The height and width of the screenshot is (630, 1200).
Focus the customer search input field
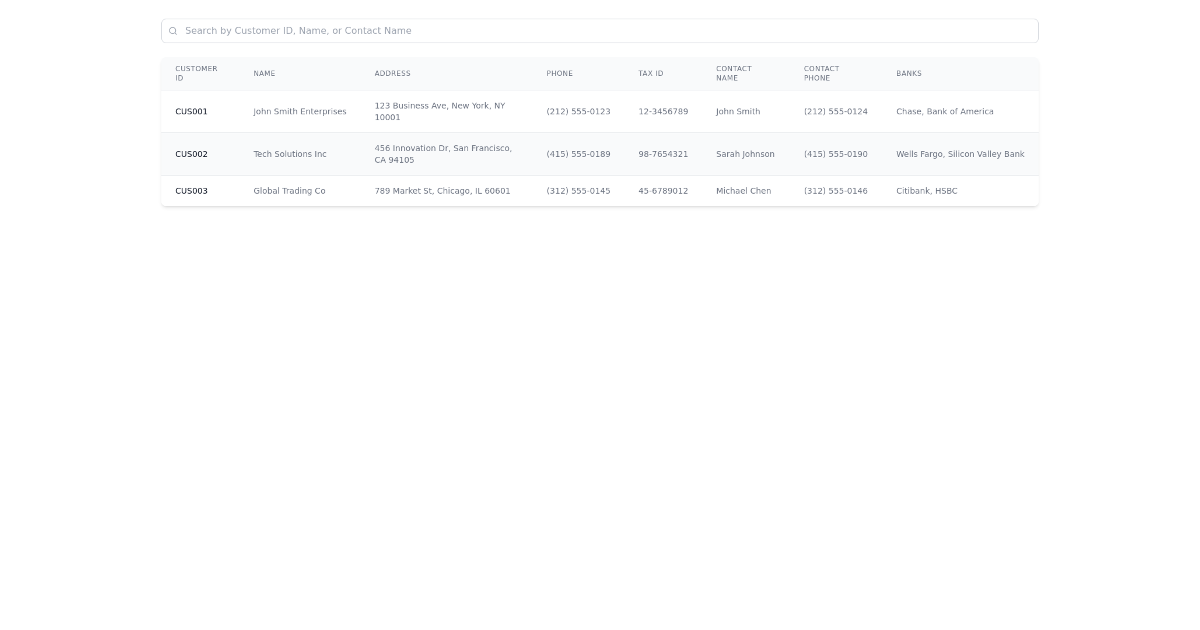click(x=600, y=31)
